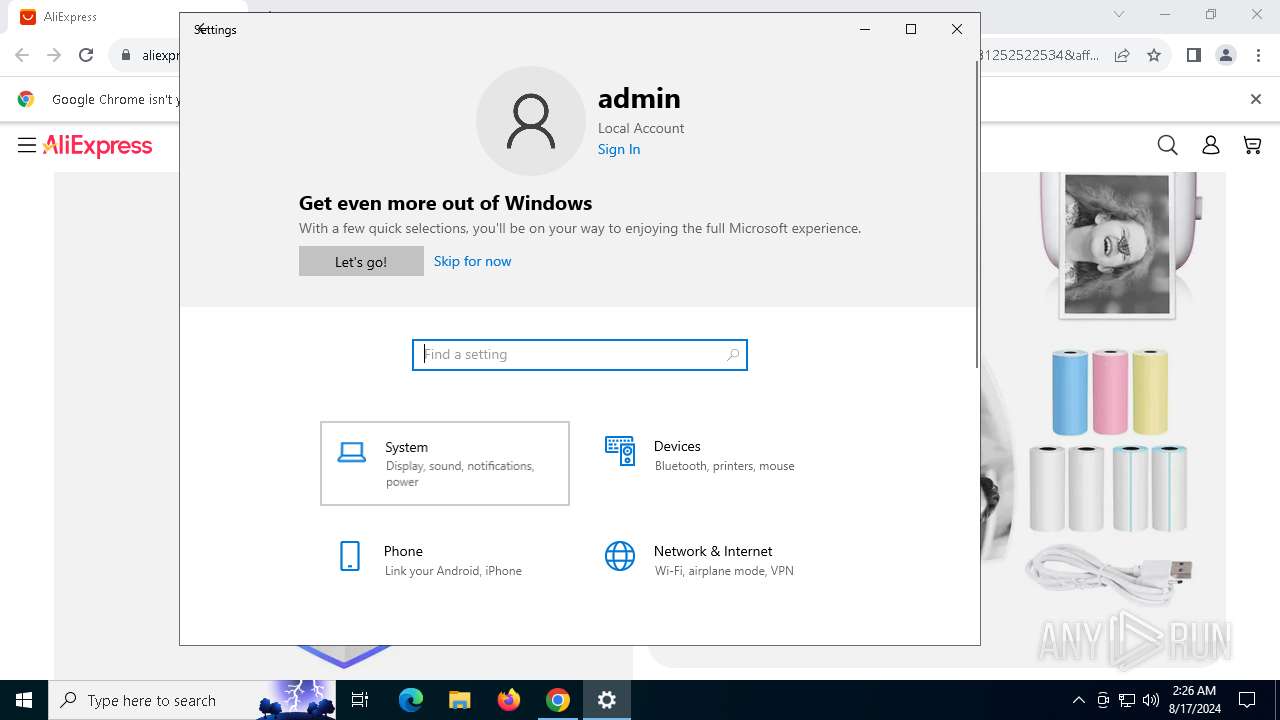The height and width of the screenshot is (720, 1280).
Task: Go back in Chrome browser
Action: [22, 55]
